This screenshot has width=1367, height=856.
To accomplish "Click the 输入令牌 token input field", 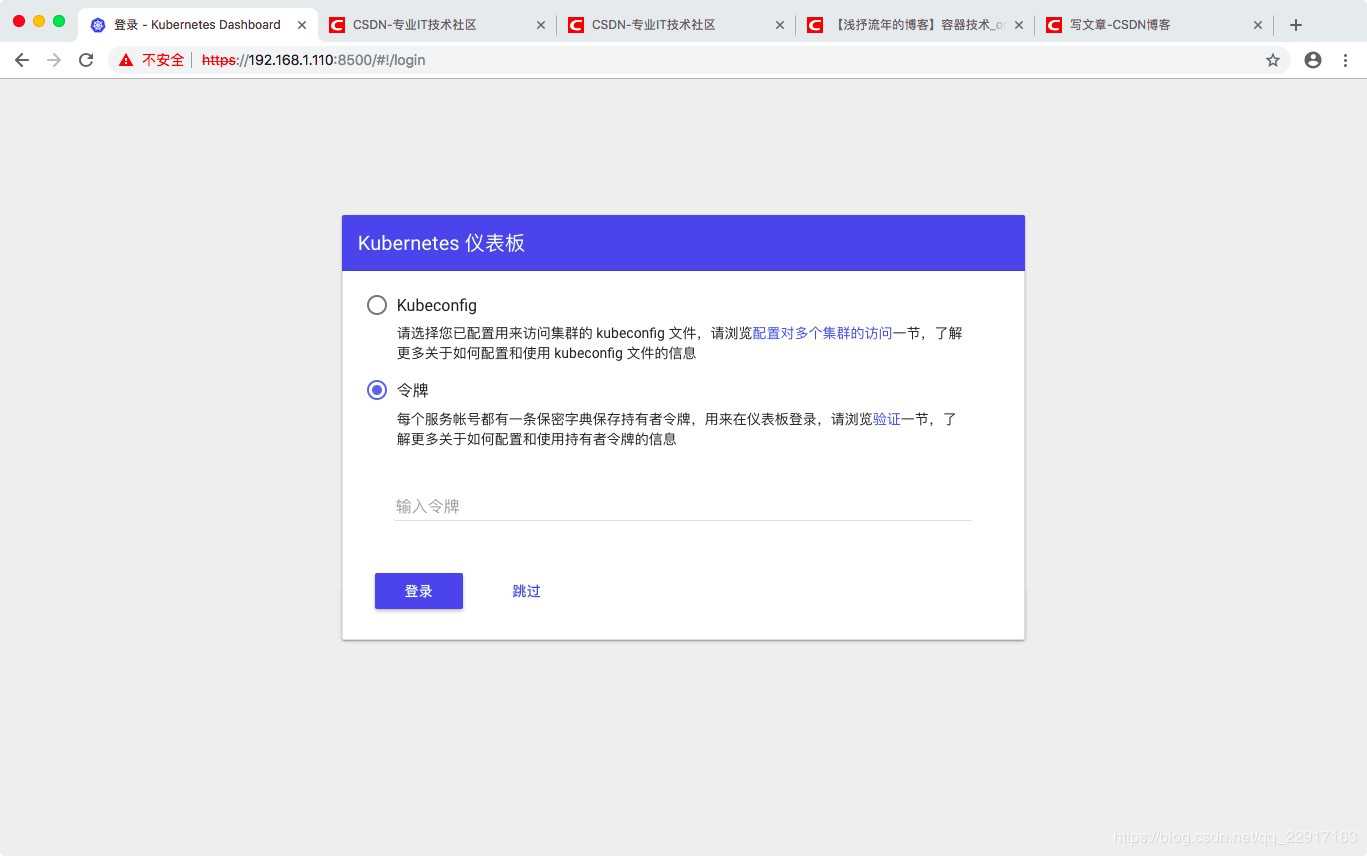I will coord(683,506).
